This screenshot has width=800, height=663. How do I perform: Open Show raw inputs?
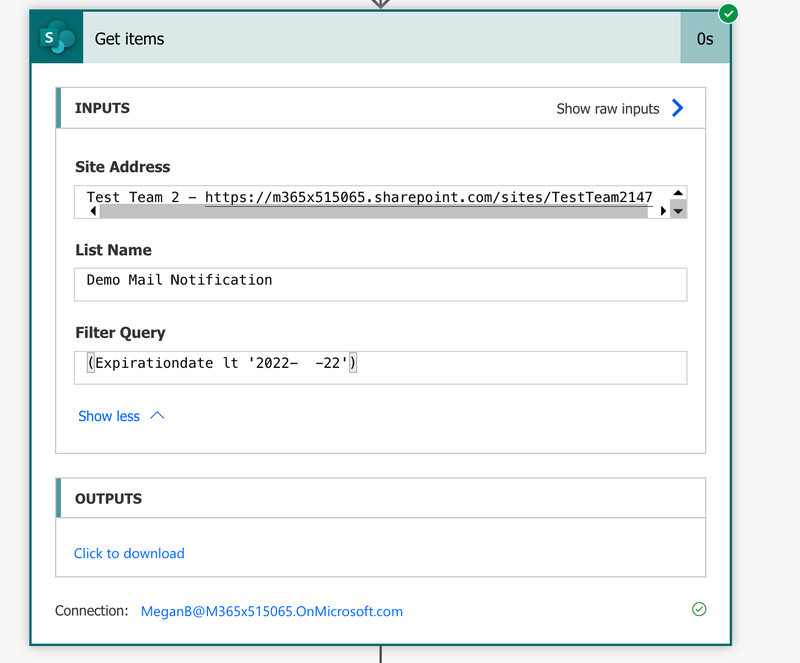tap(608, 109)
